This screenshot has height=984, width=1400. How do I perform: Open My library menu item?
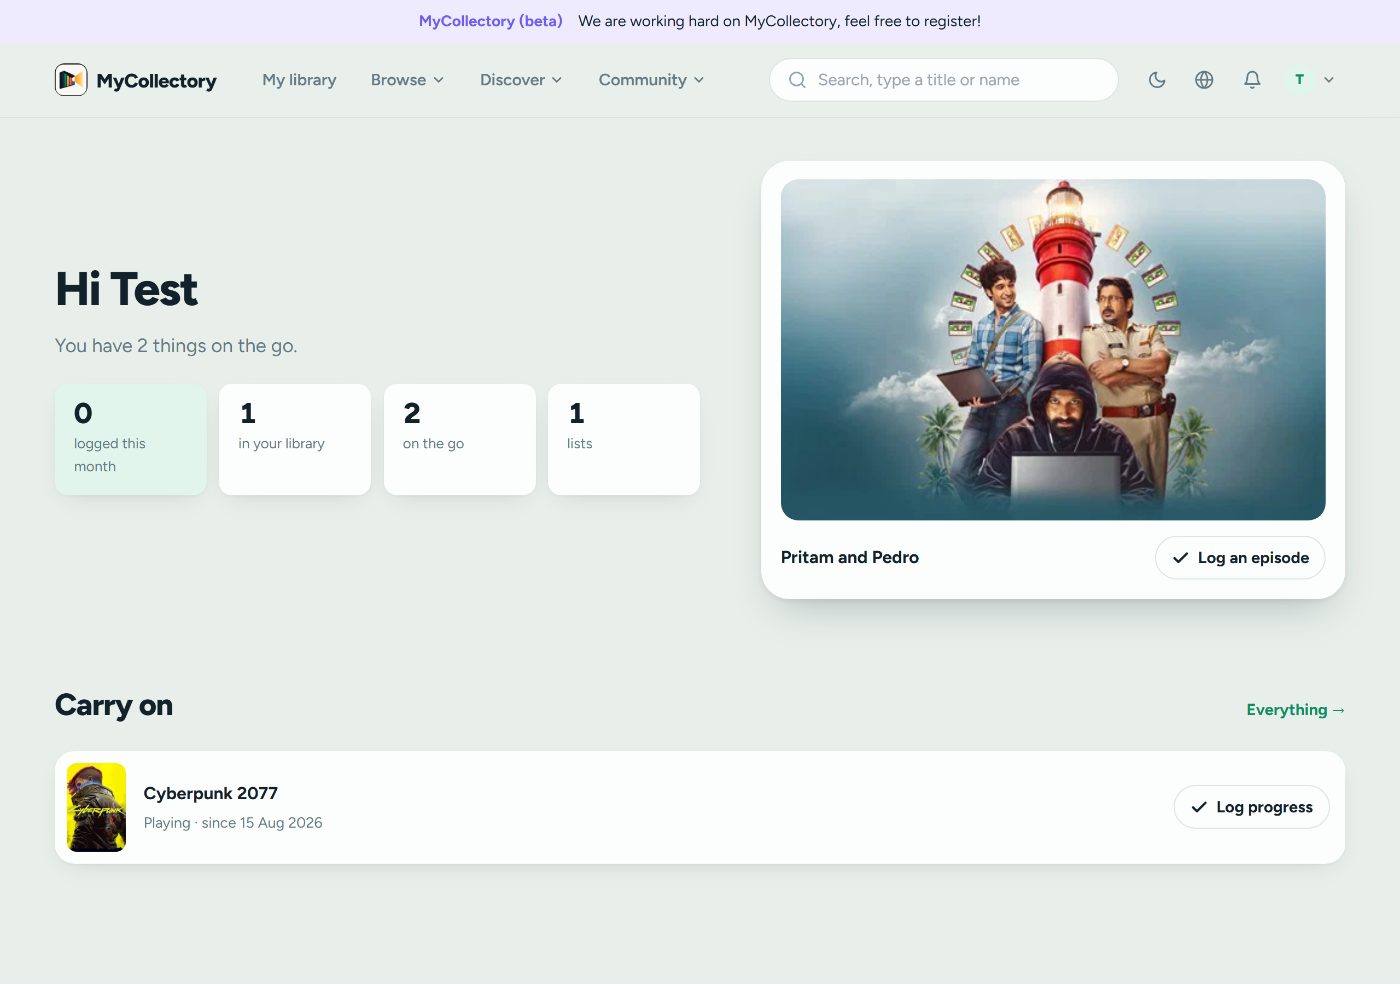click(299, 80)
